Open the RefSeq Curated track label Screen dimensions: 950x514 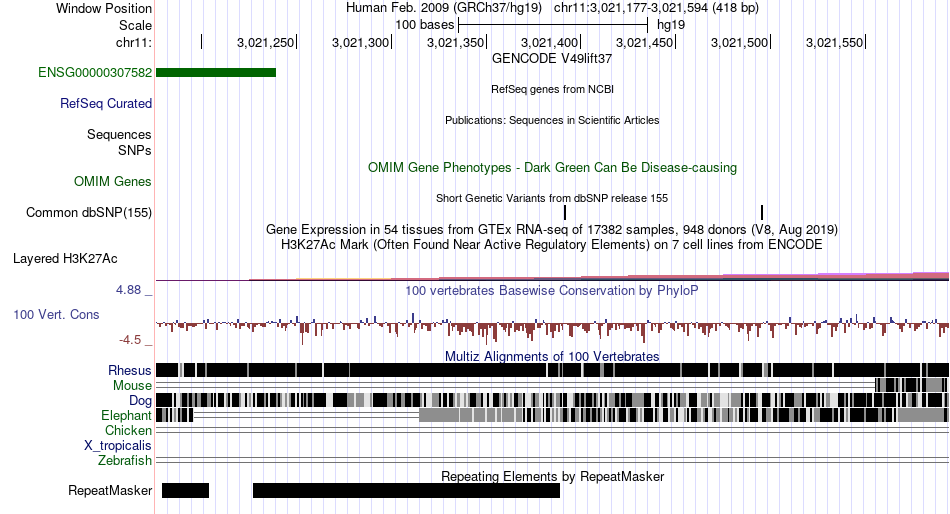click(x=106, y=104)
